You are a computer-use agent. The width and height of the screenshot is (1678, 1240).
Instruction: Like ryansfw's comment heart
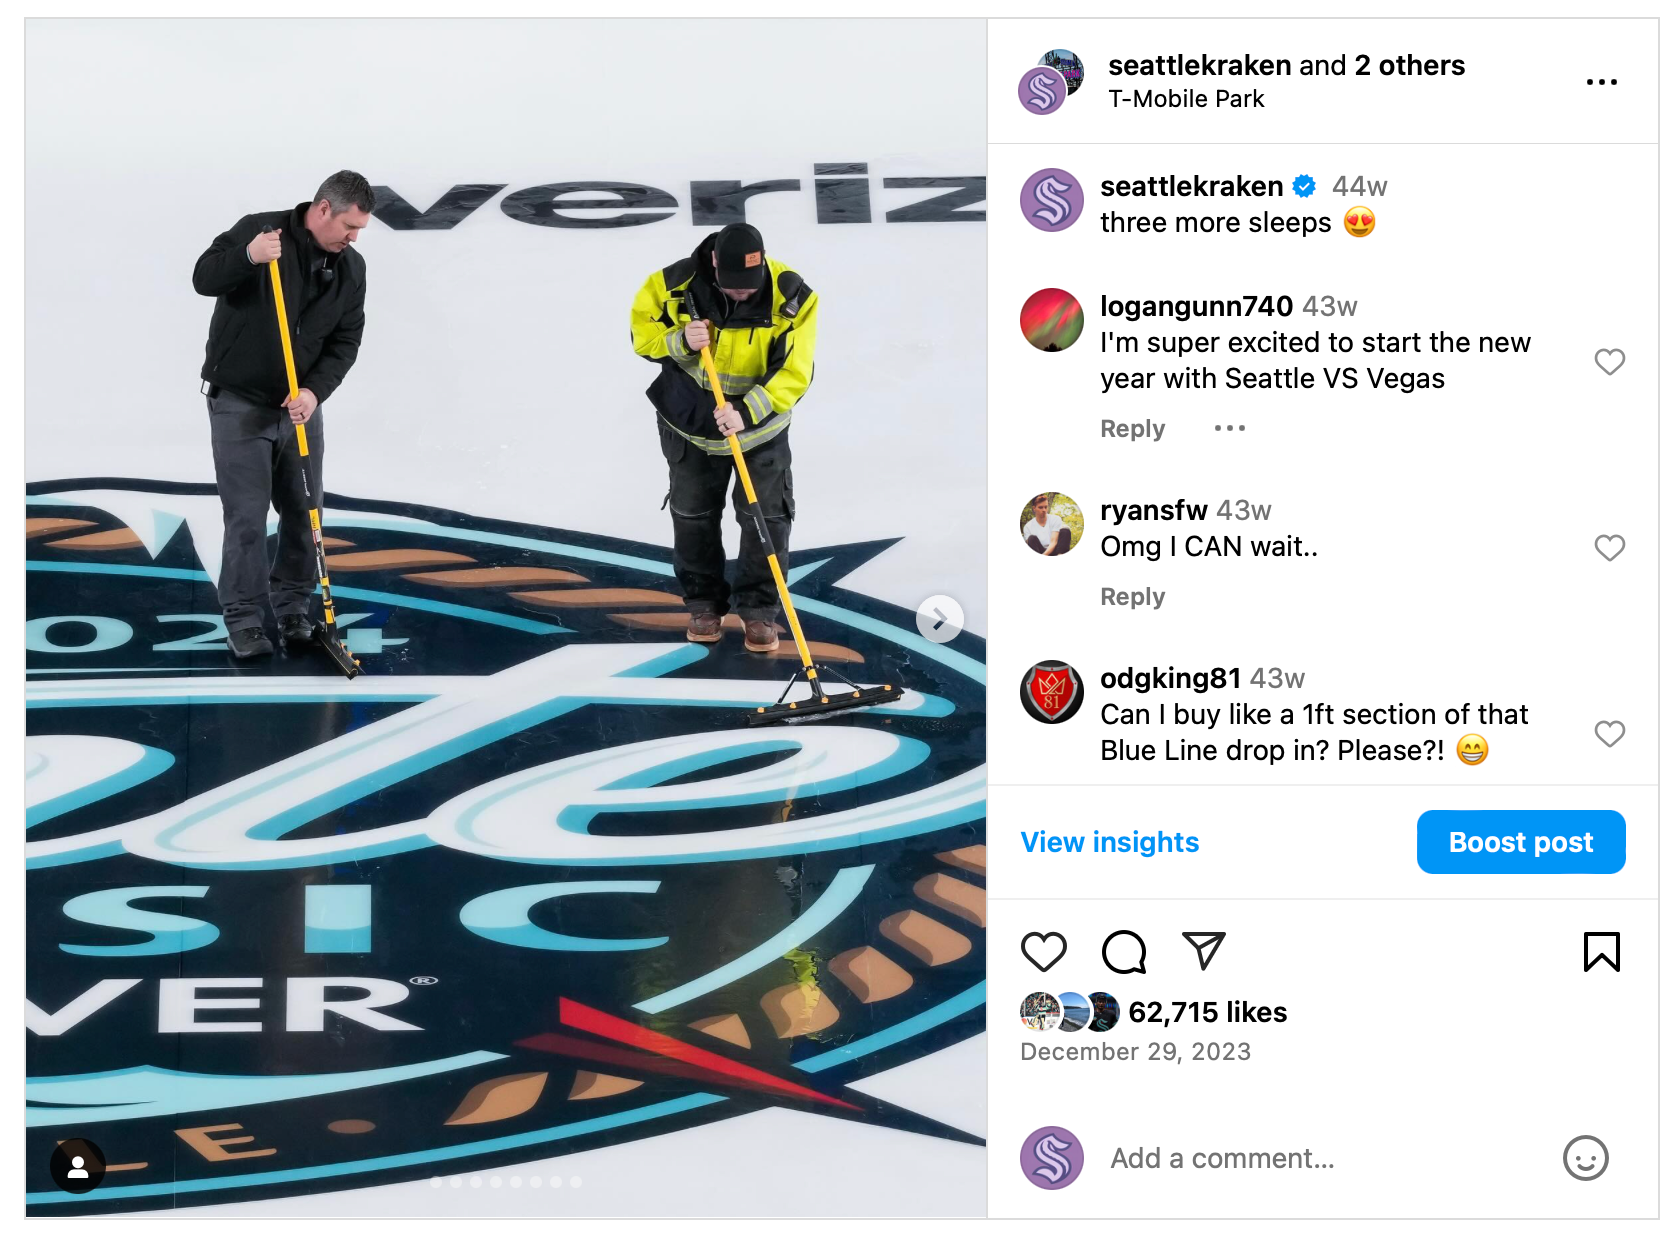[x=1609, y=547]
